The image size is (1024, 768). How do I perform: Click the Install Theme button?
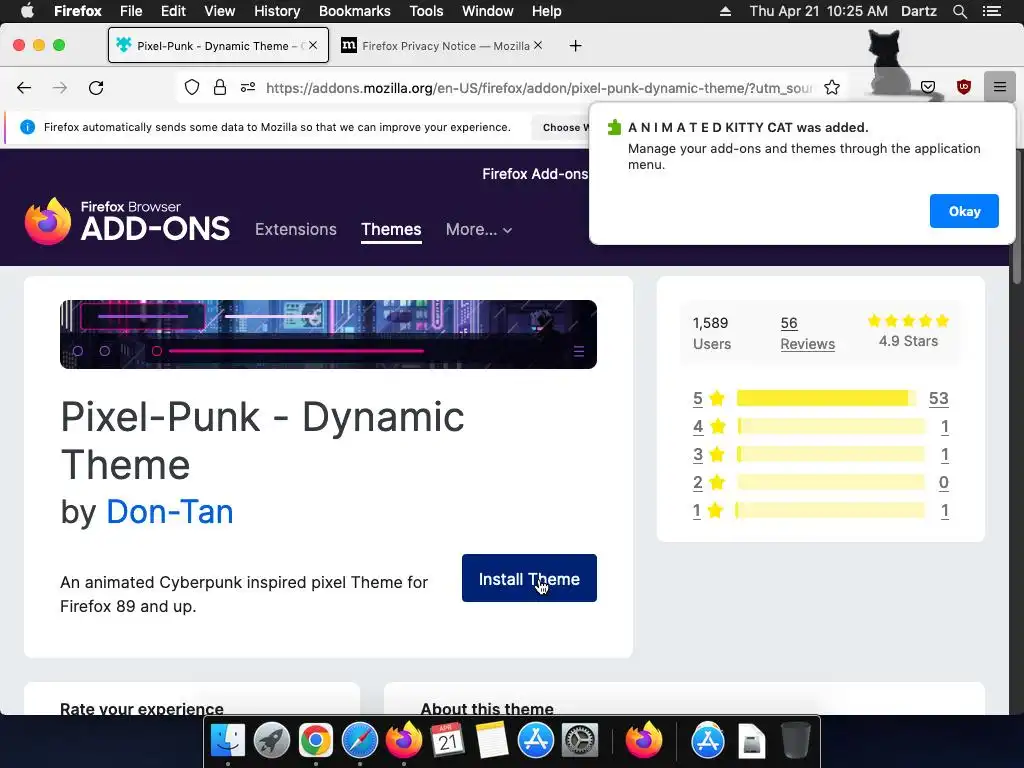[529, 578]
